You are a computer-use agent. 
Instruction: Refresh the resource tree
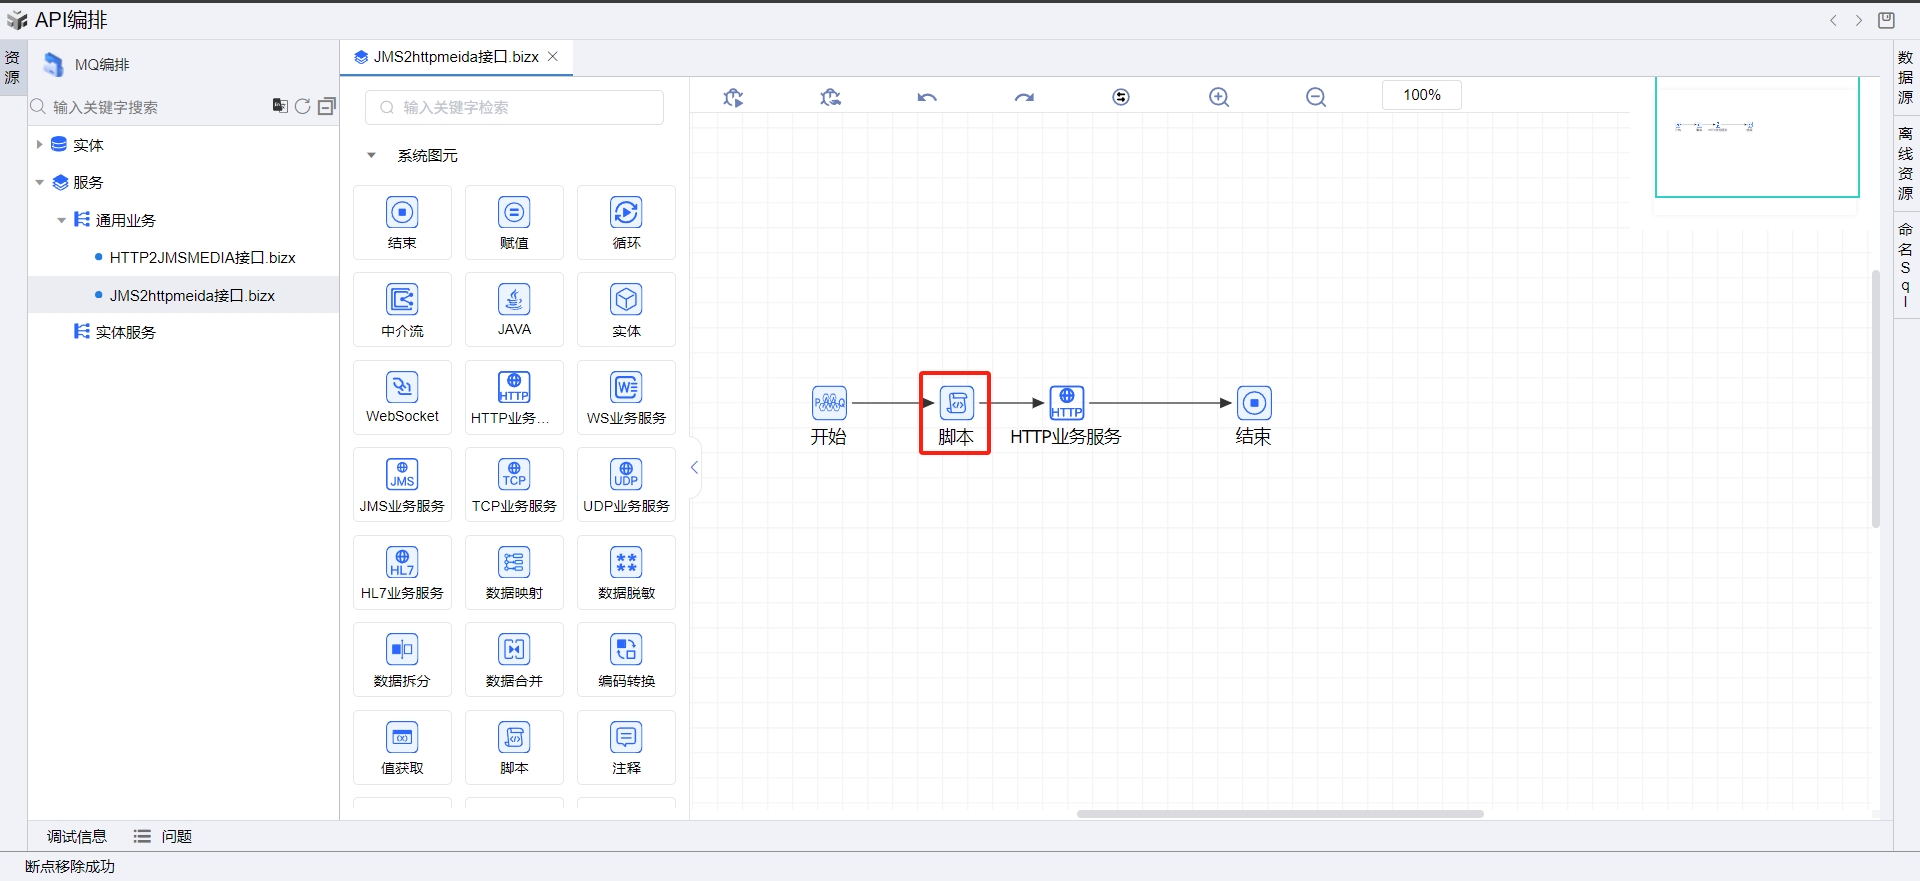click(302, 106)
